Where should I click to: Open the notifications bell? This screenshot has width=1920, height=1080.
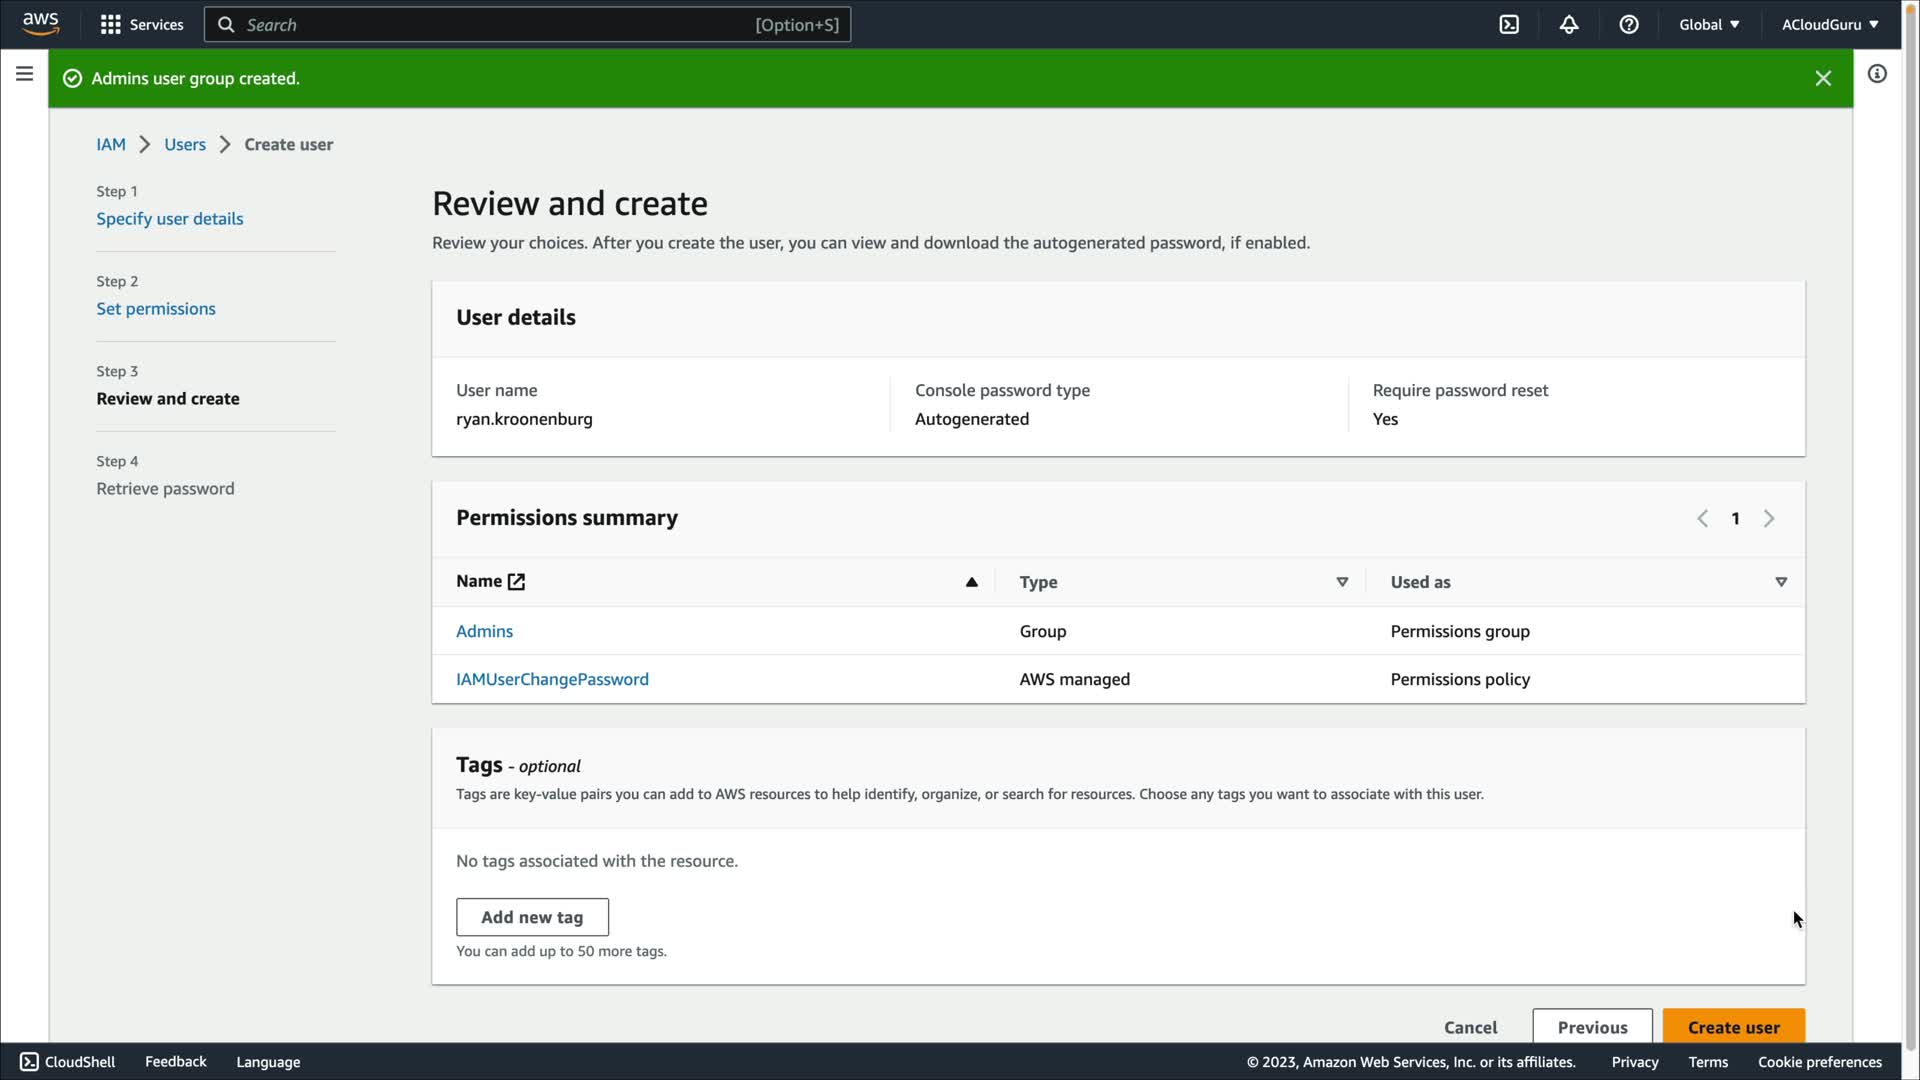pyautogui.click(x=1569, y=25)
